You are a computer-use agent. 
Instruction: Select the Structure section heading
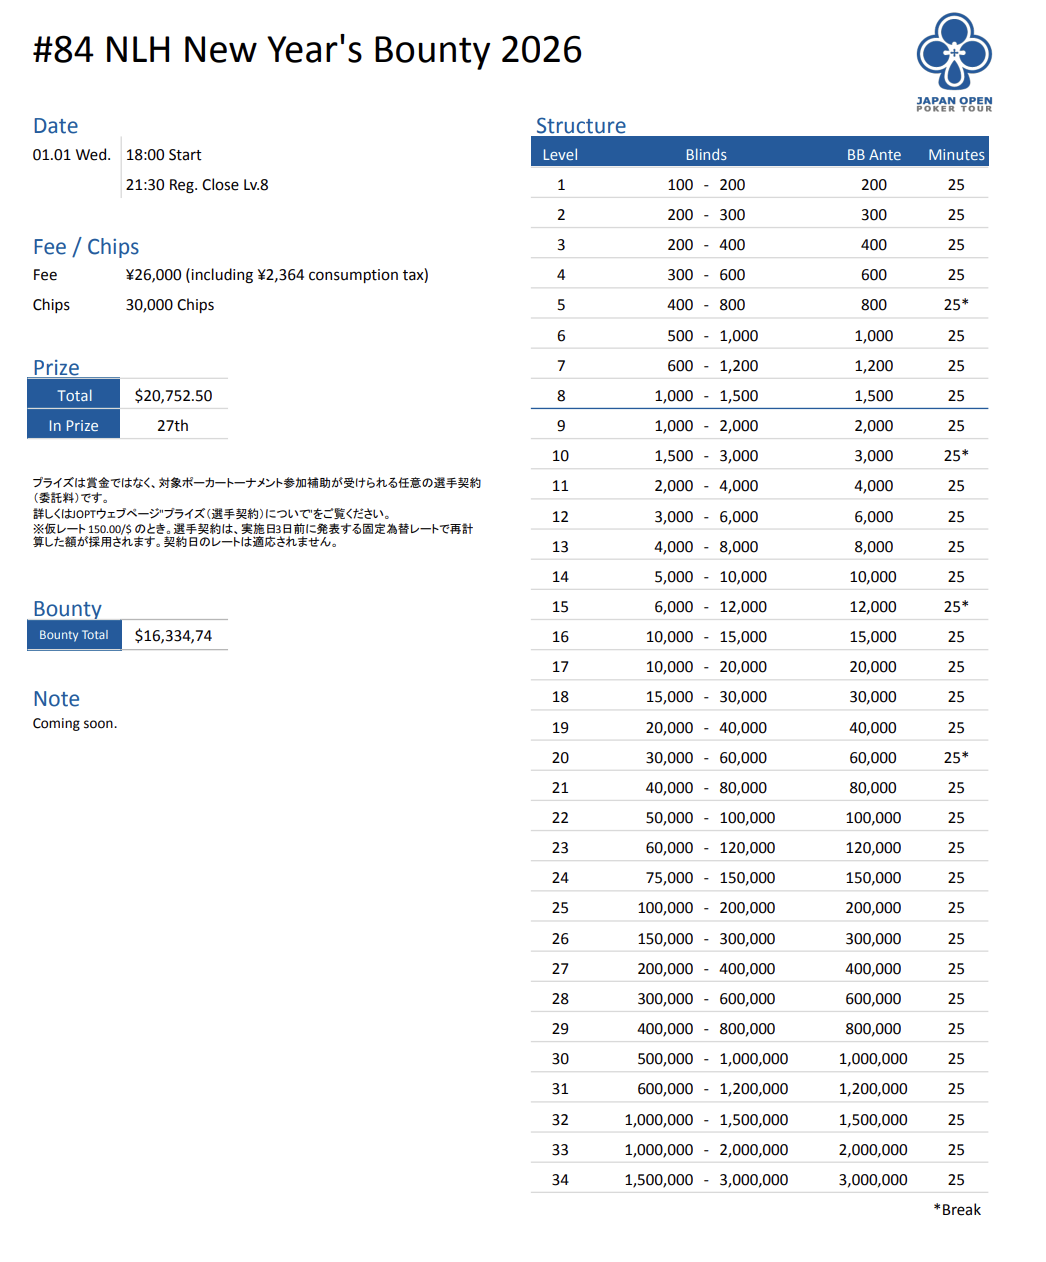580,126
